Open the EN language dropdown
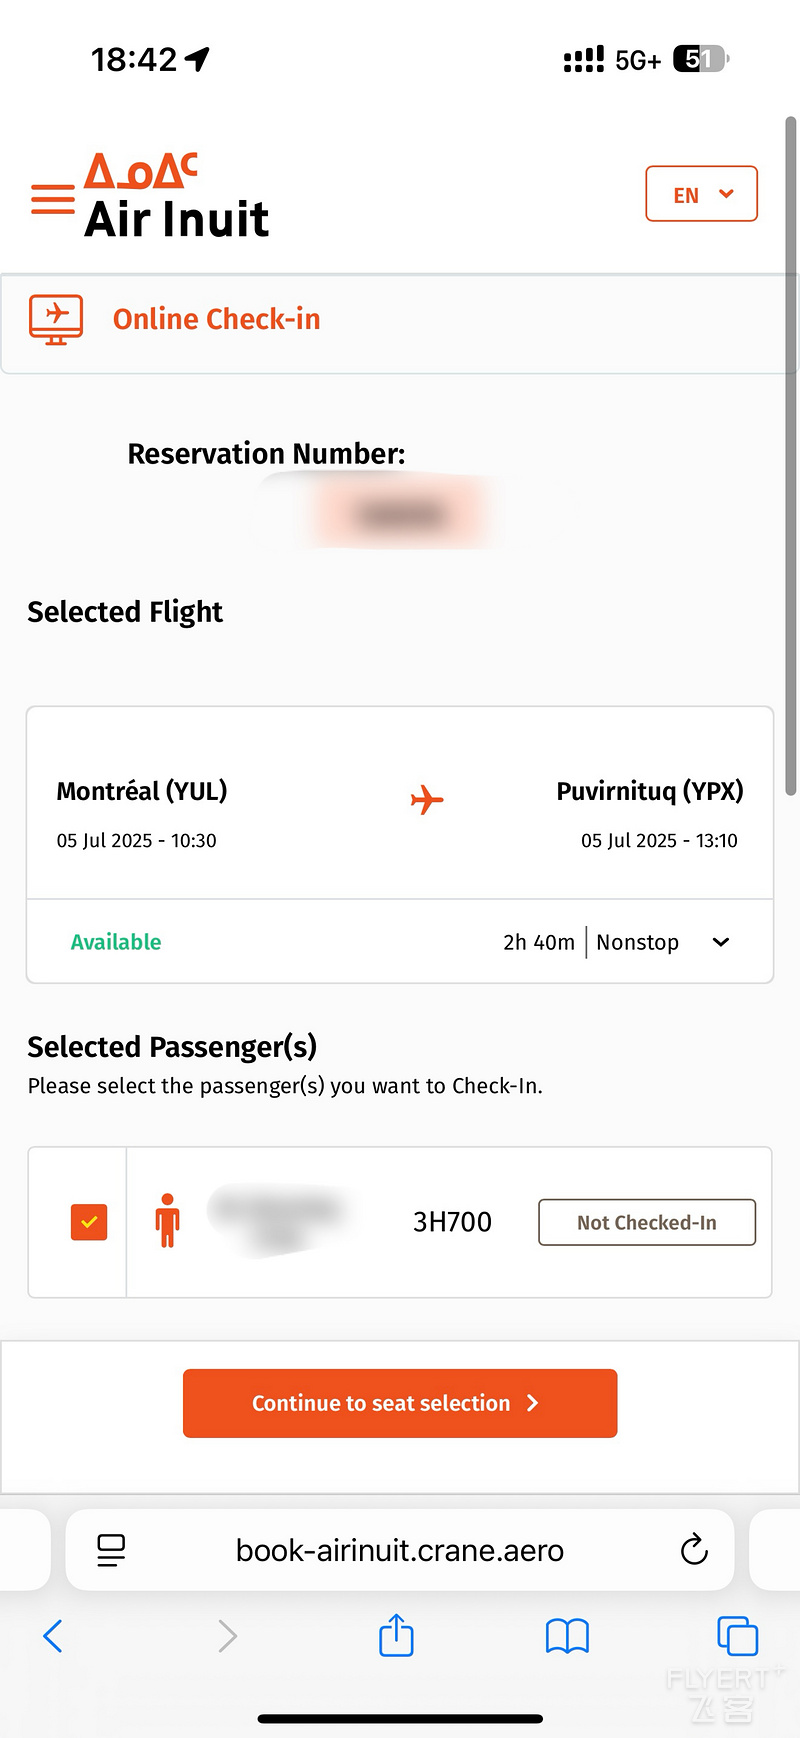This screenshot has height=1738, width=800. (702, 194)
